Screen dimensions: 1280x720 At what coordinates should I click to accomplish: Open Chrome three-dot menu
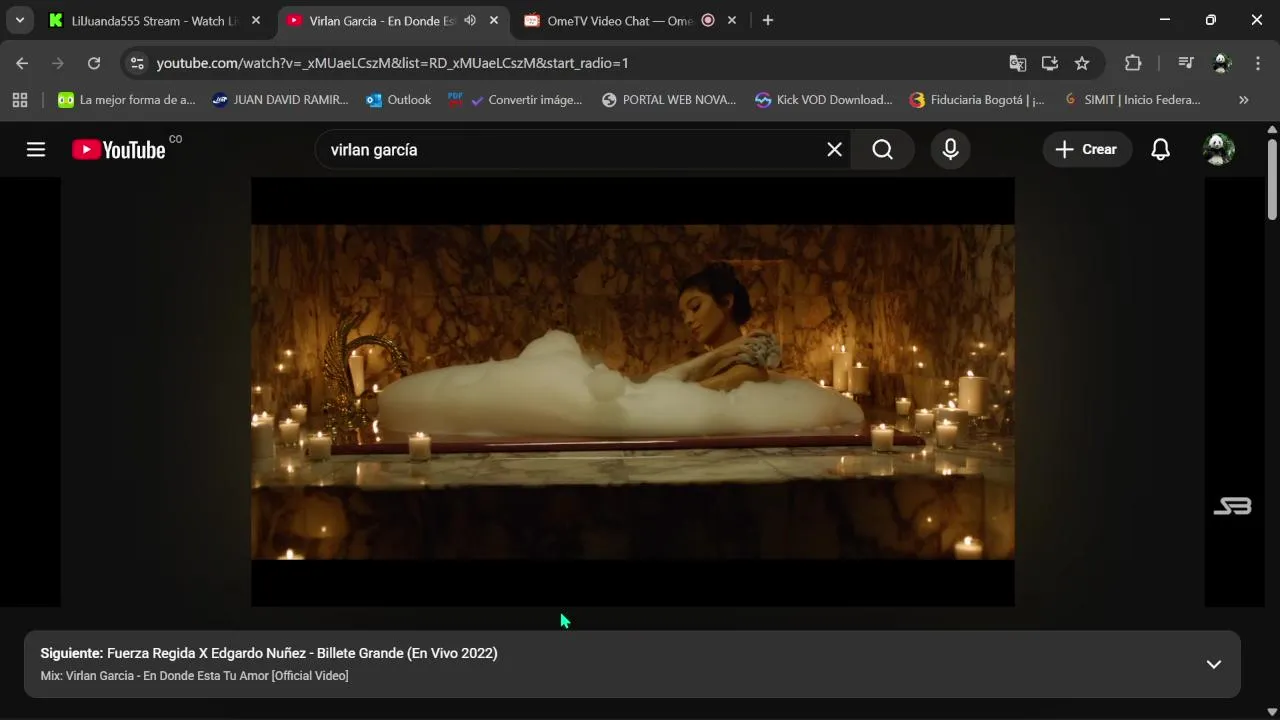[1258, 63]
